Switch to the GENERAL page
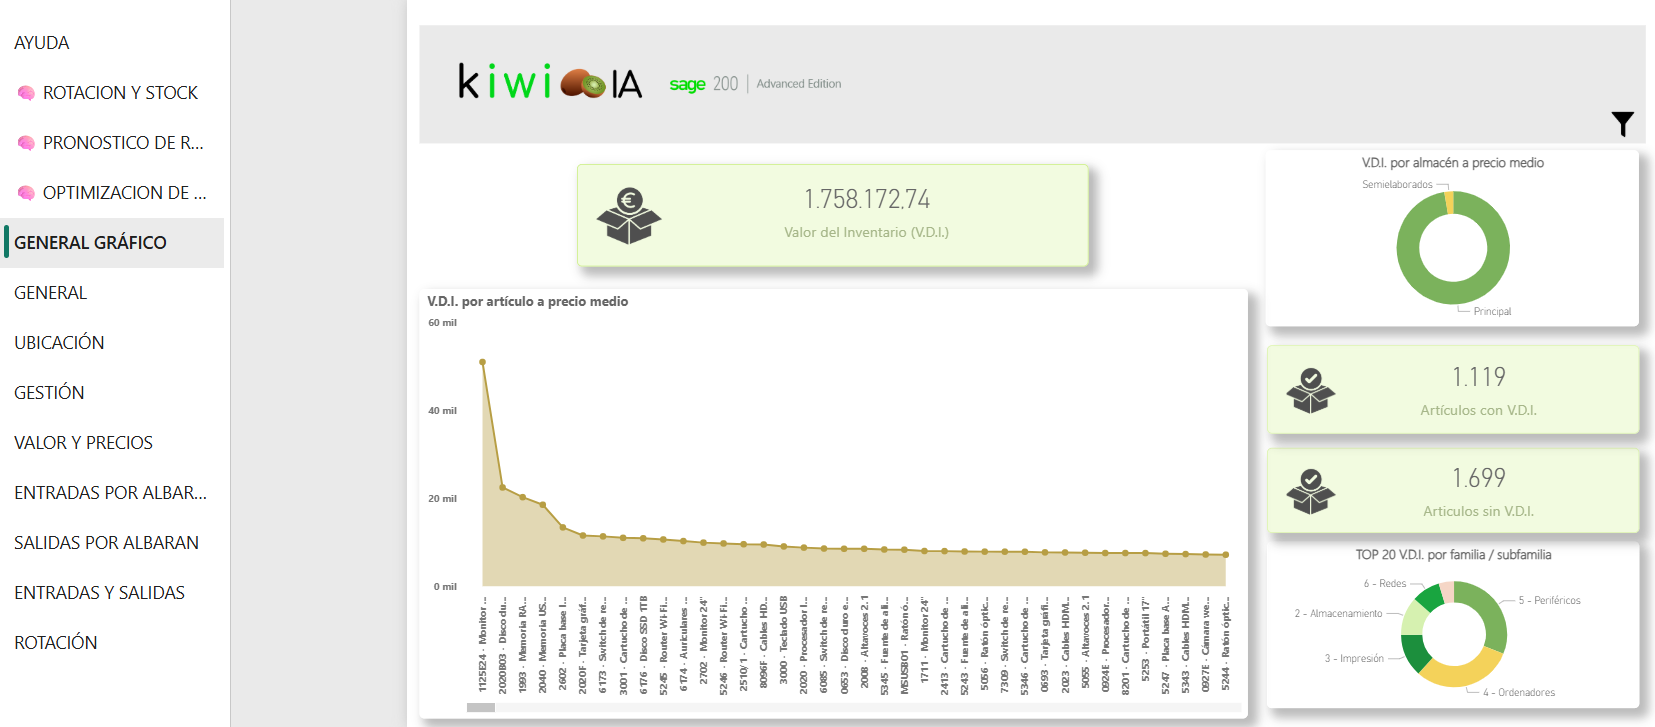Image resolution: width=1655 pixels, height=727 pixels. [51, 293]
